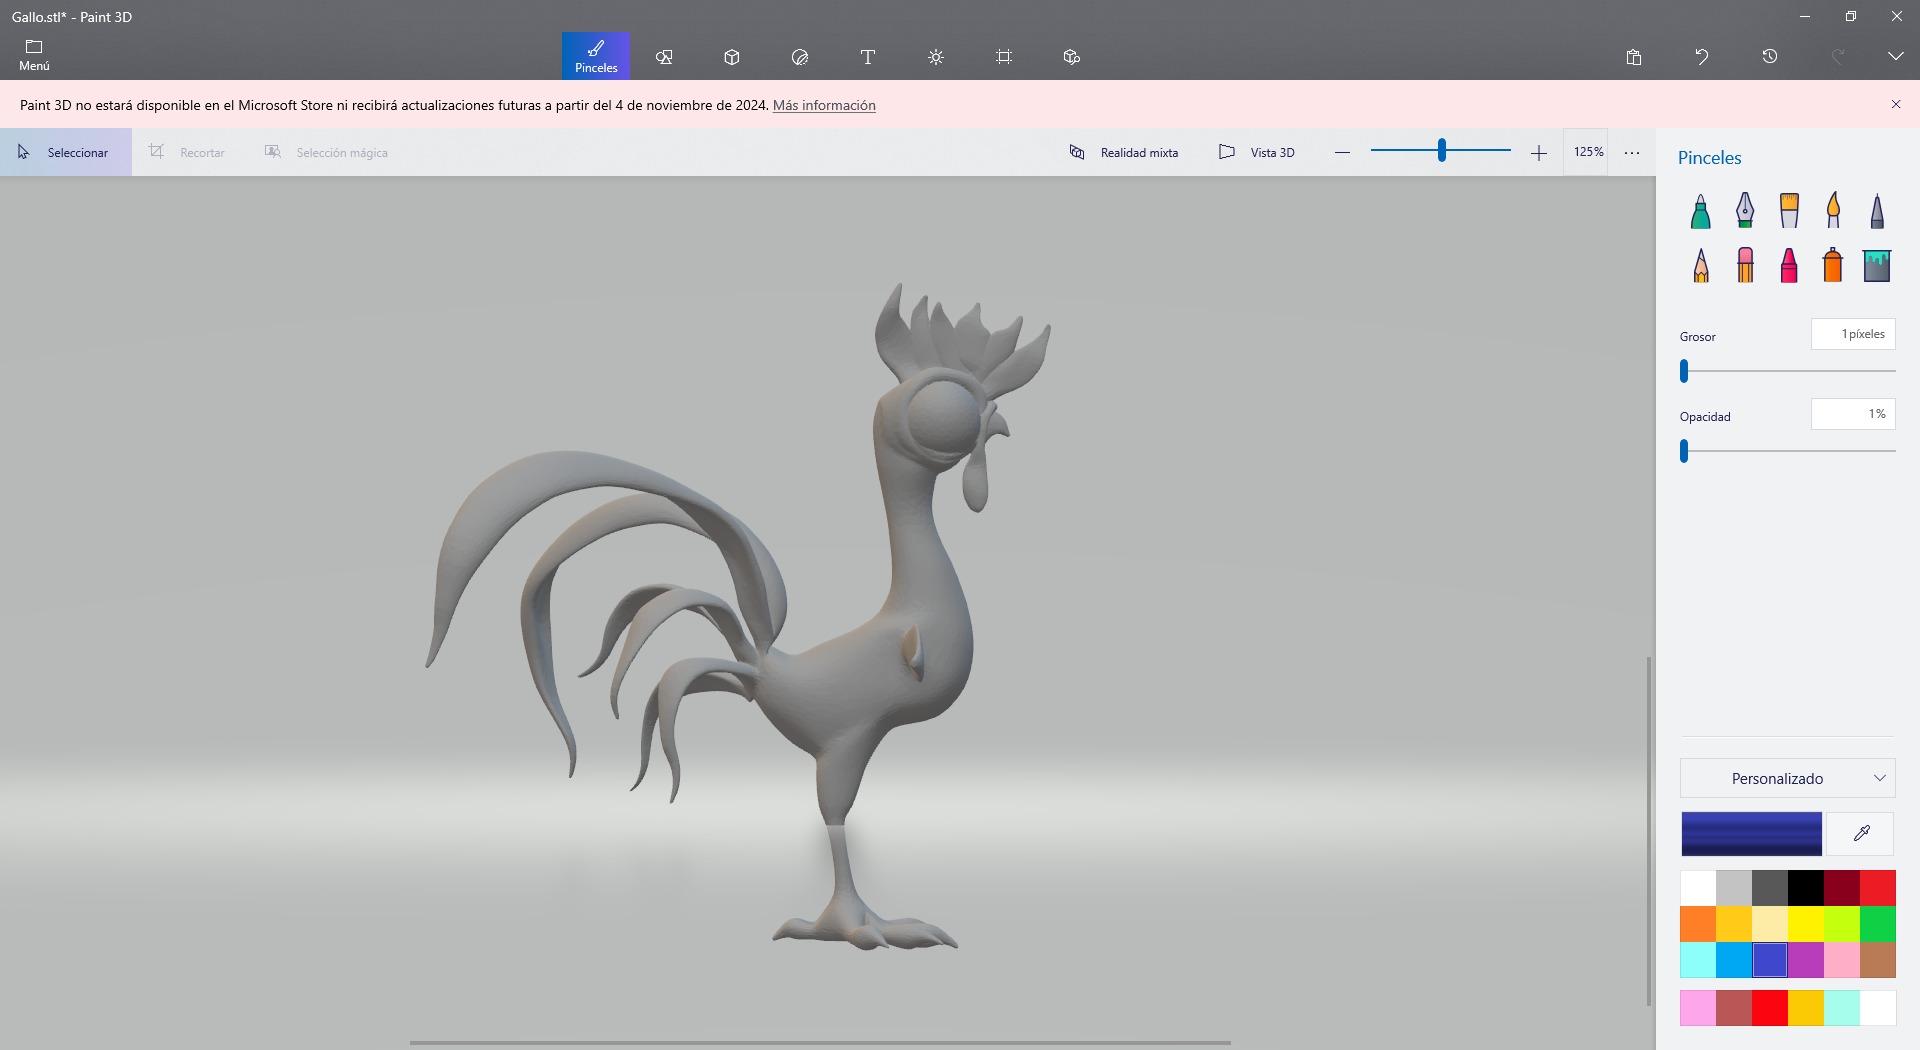Pick the green color swatch
This screenshot has width=1920, height=1050.
1878,924
